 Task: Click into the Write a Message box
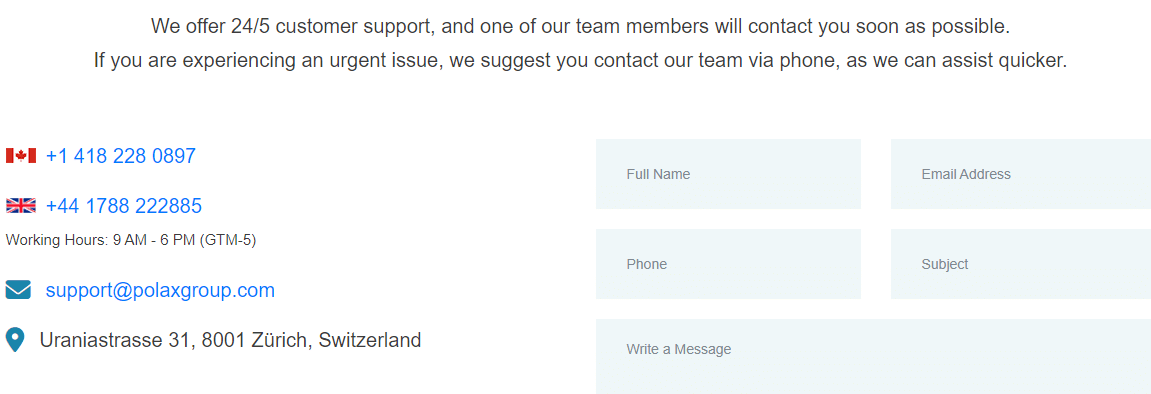pyautogui.click(x=874, y=357)
